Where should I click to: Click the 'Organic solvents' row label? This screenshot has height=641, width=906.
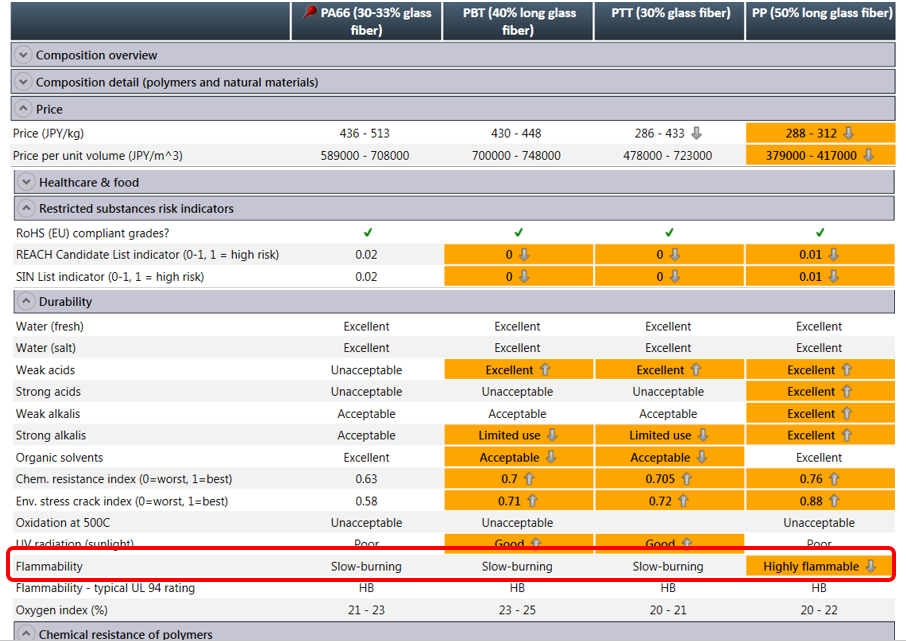(60, 458)
